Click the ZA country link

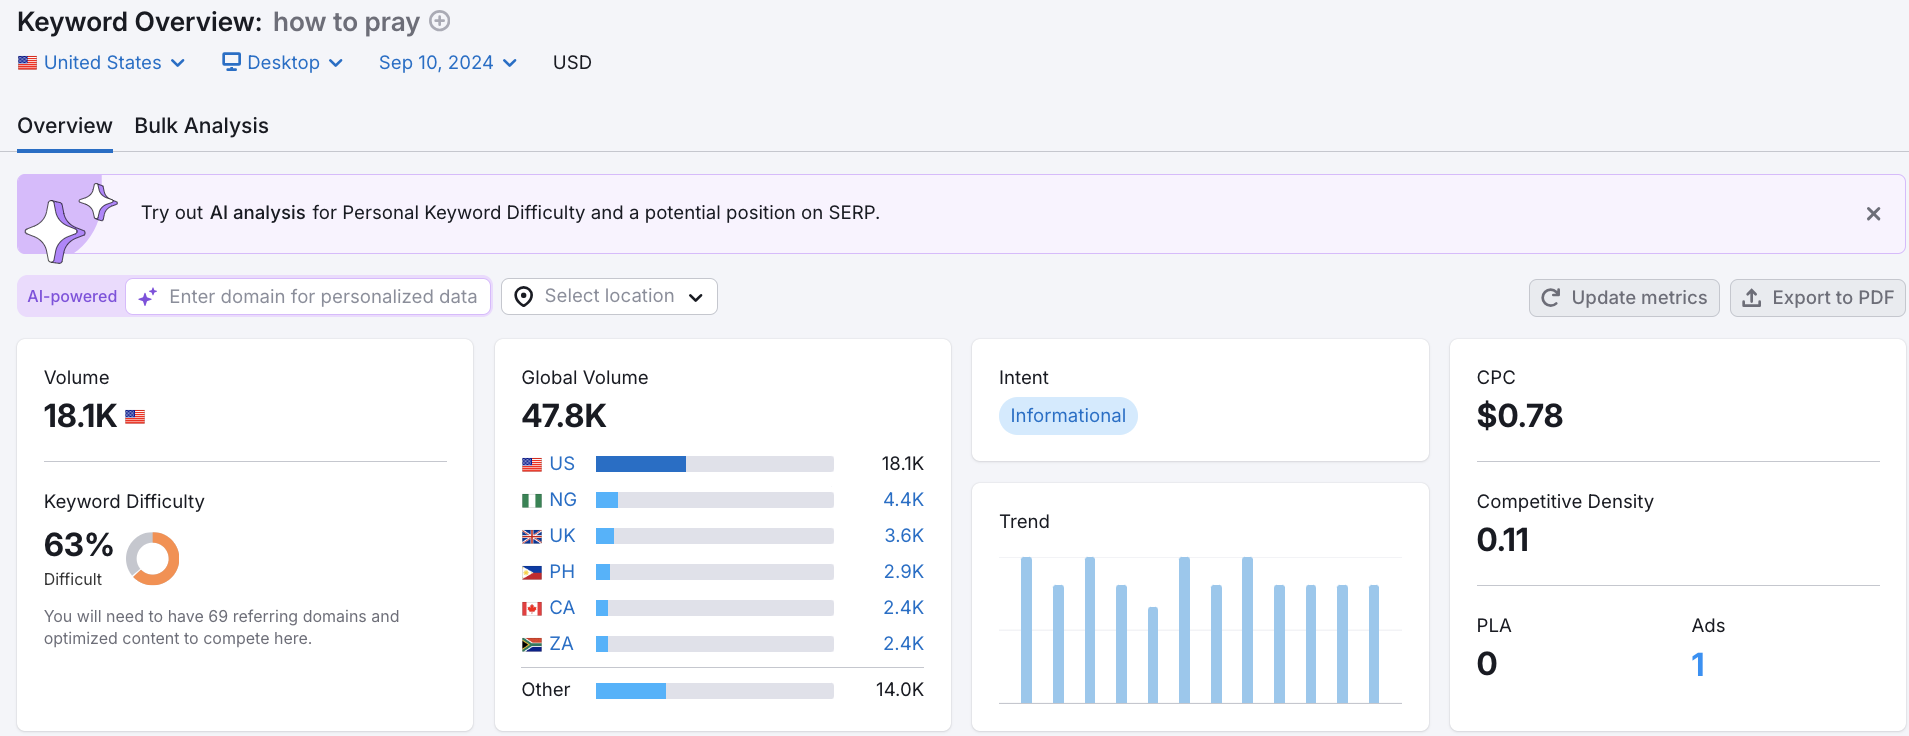pyautogui.click(x=561, y=644)
